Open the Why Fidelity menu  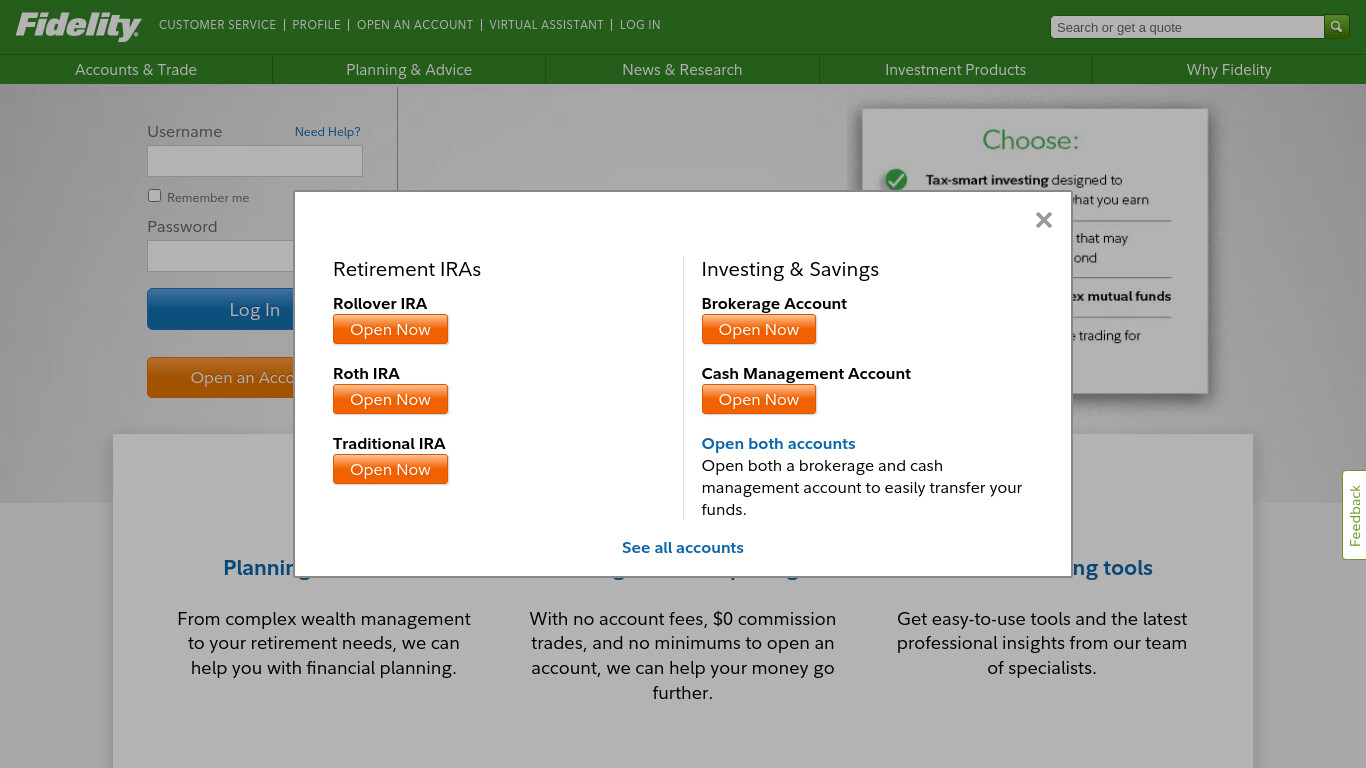click(x=1229, y=69)
